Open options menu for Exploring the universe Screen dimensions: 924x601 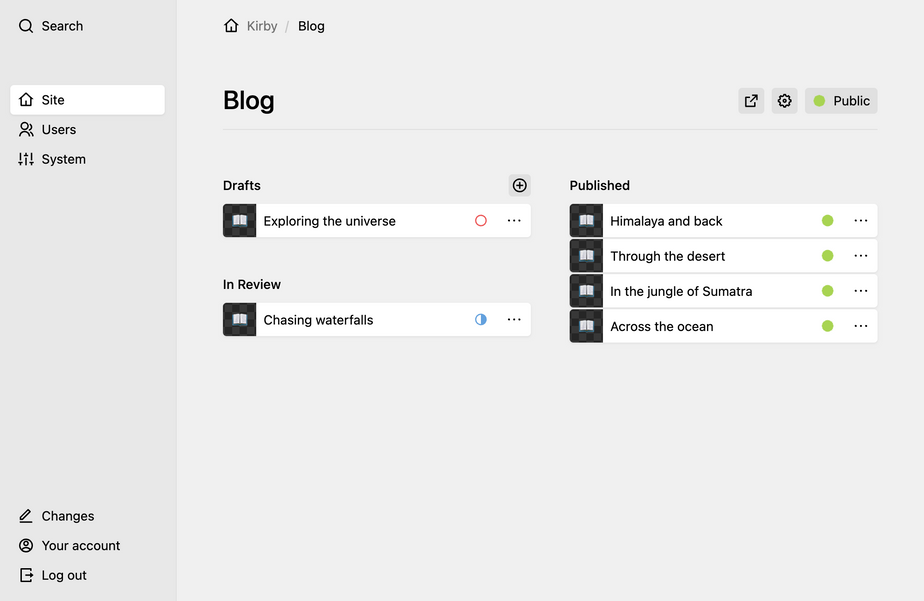pyautogui.click(x=514, y=221)
